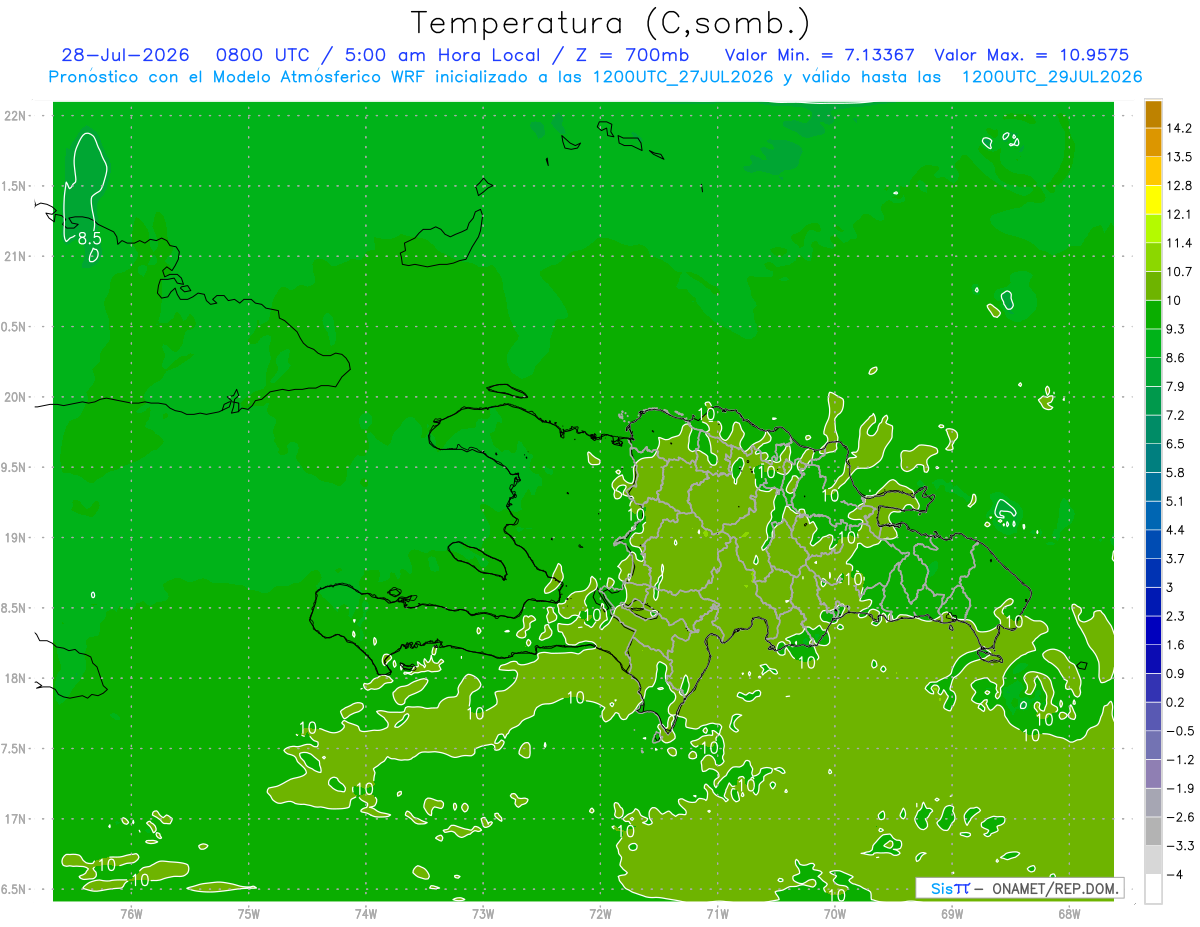Click color bar value "-4"
The width and height of the screenshot is (1200, 927).
point(1173,875)
